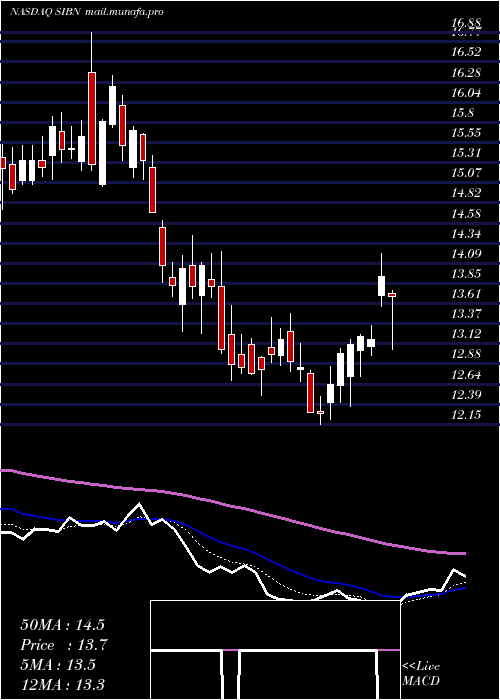Click the last small red candlestick near 13.61
This screenshot has width=500, height=700.
click(392, 295)
